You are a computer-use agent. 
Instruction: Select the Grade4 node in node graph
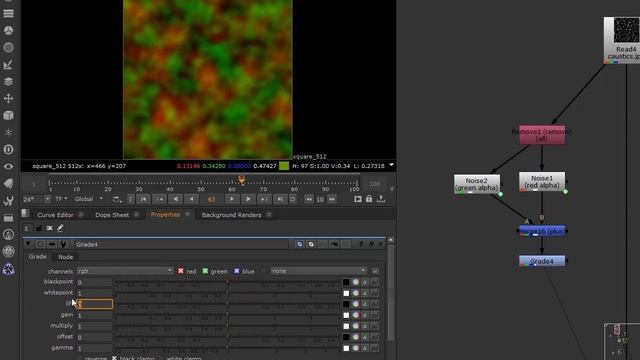point(542,261)
